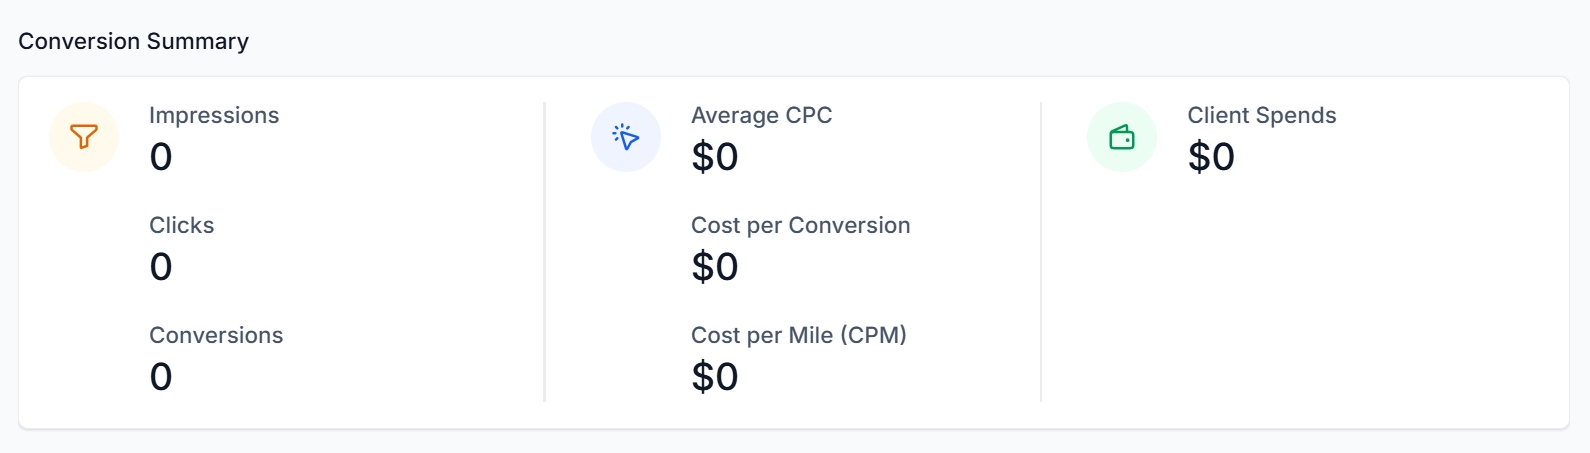The height and width of the screenshot is (453, 1590).
Task: Select the Conversions metric label
Action: click(x=216, y=335)
